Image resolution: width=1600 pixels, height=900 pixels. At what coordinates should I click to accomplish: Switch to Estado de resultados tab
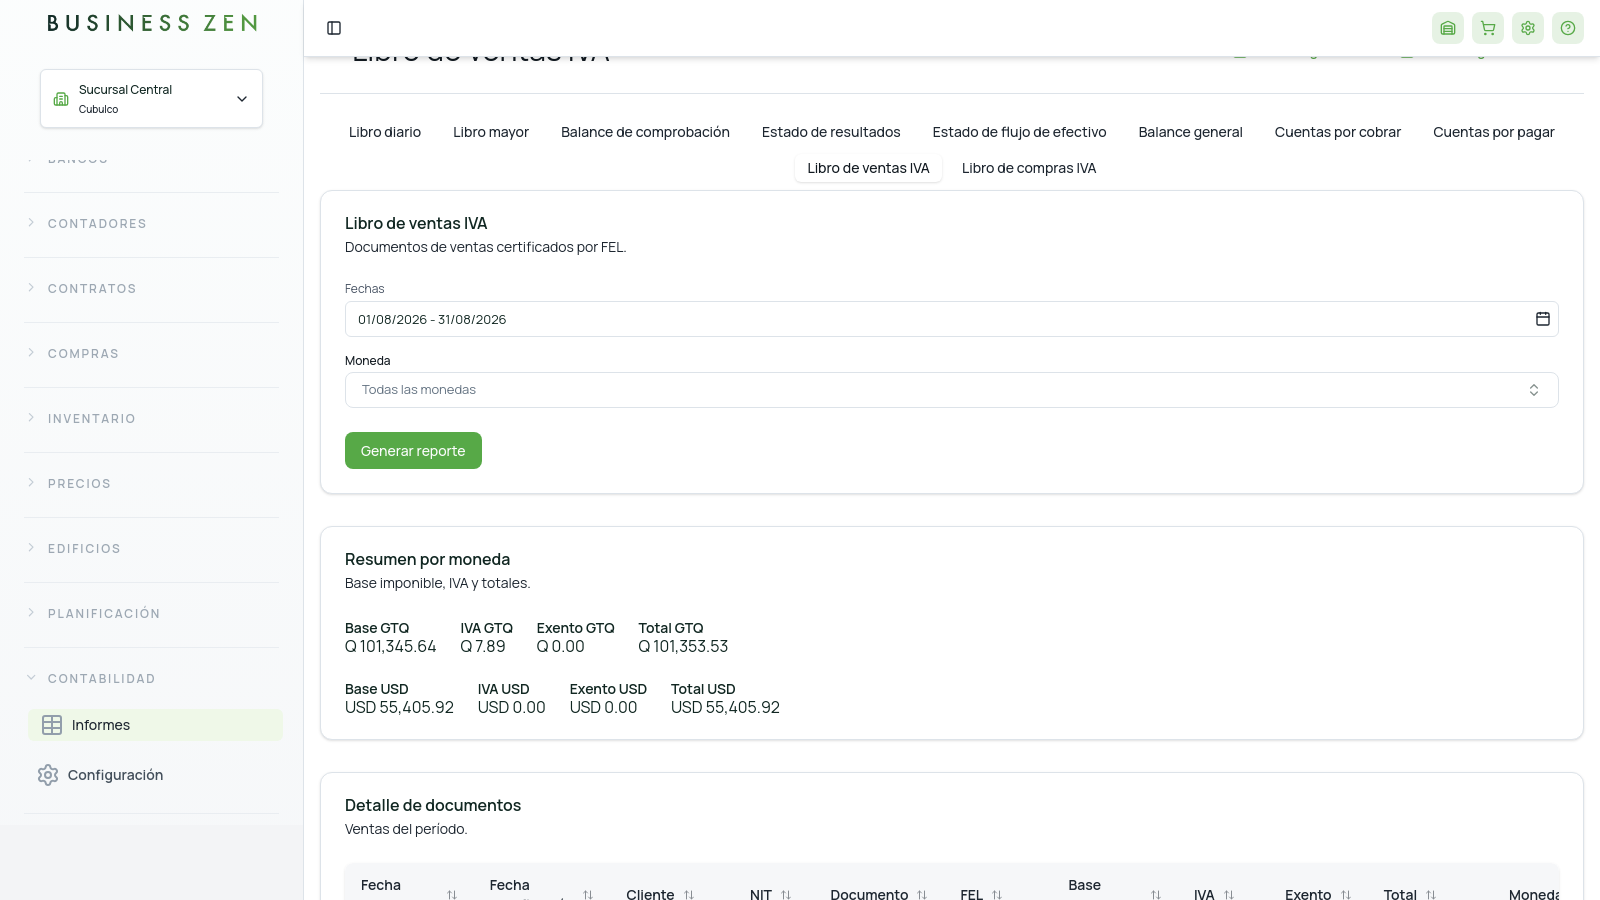[831, 132]
